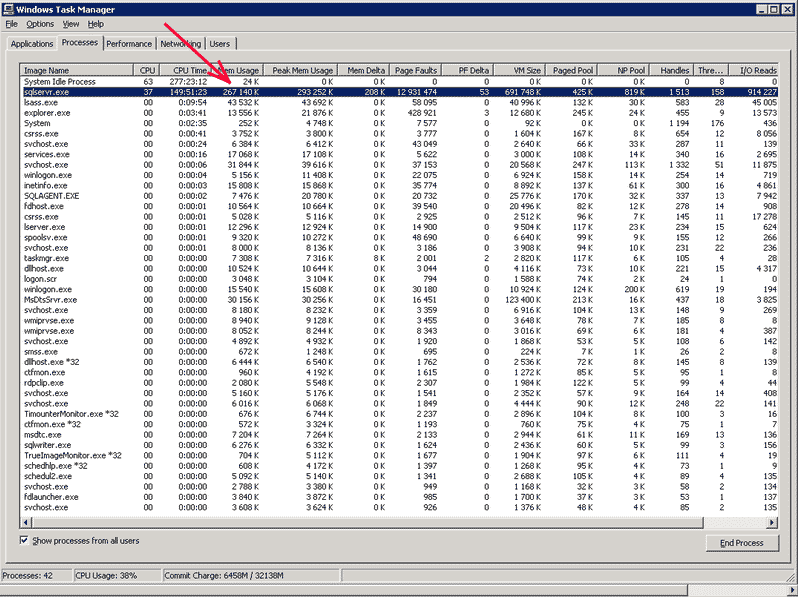Select the smss.exe process

coord(399,352)
